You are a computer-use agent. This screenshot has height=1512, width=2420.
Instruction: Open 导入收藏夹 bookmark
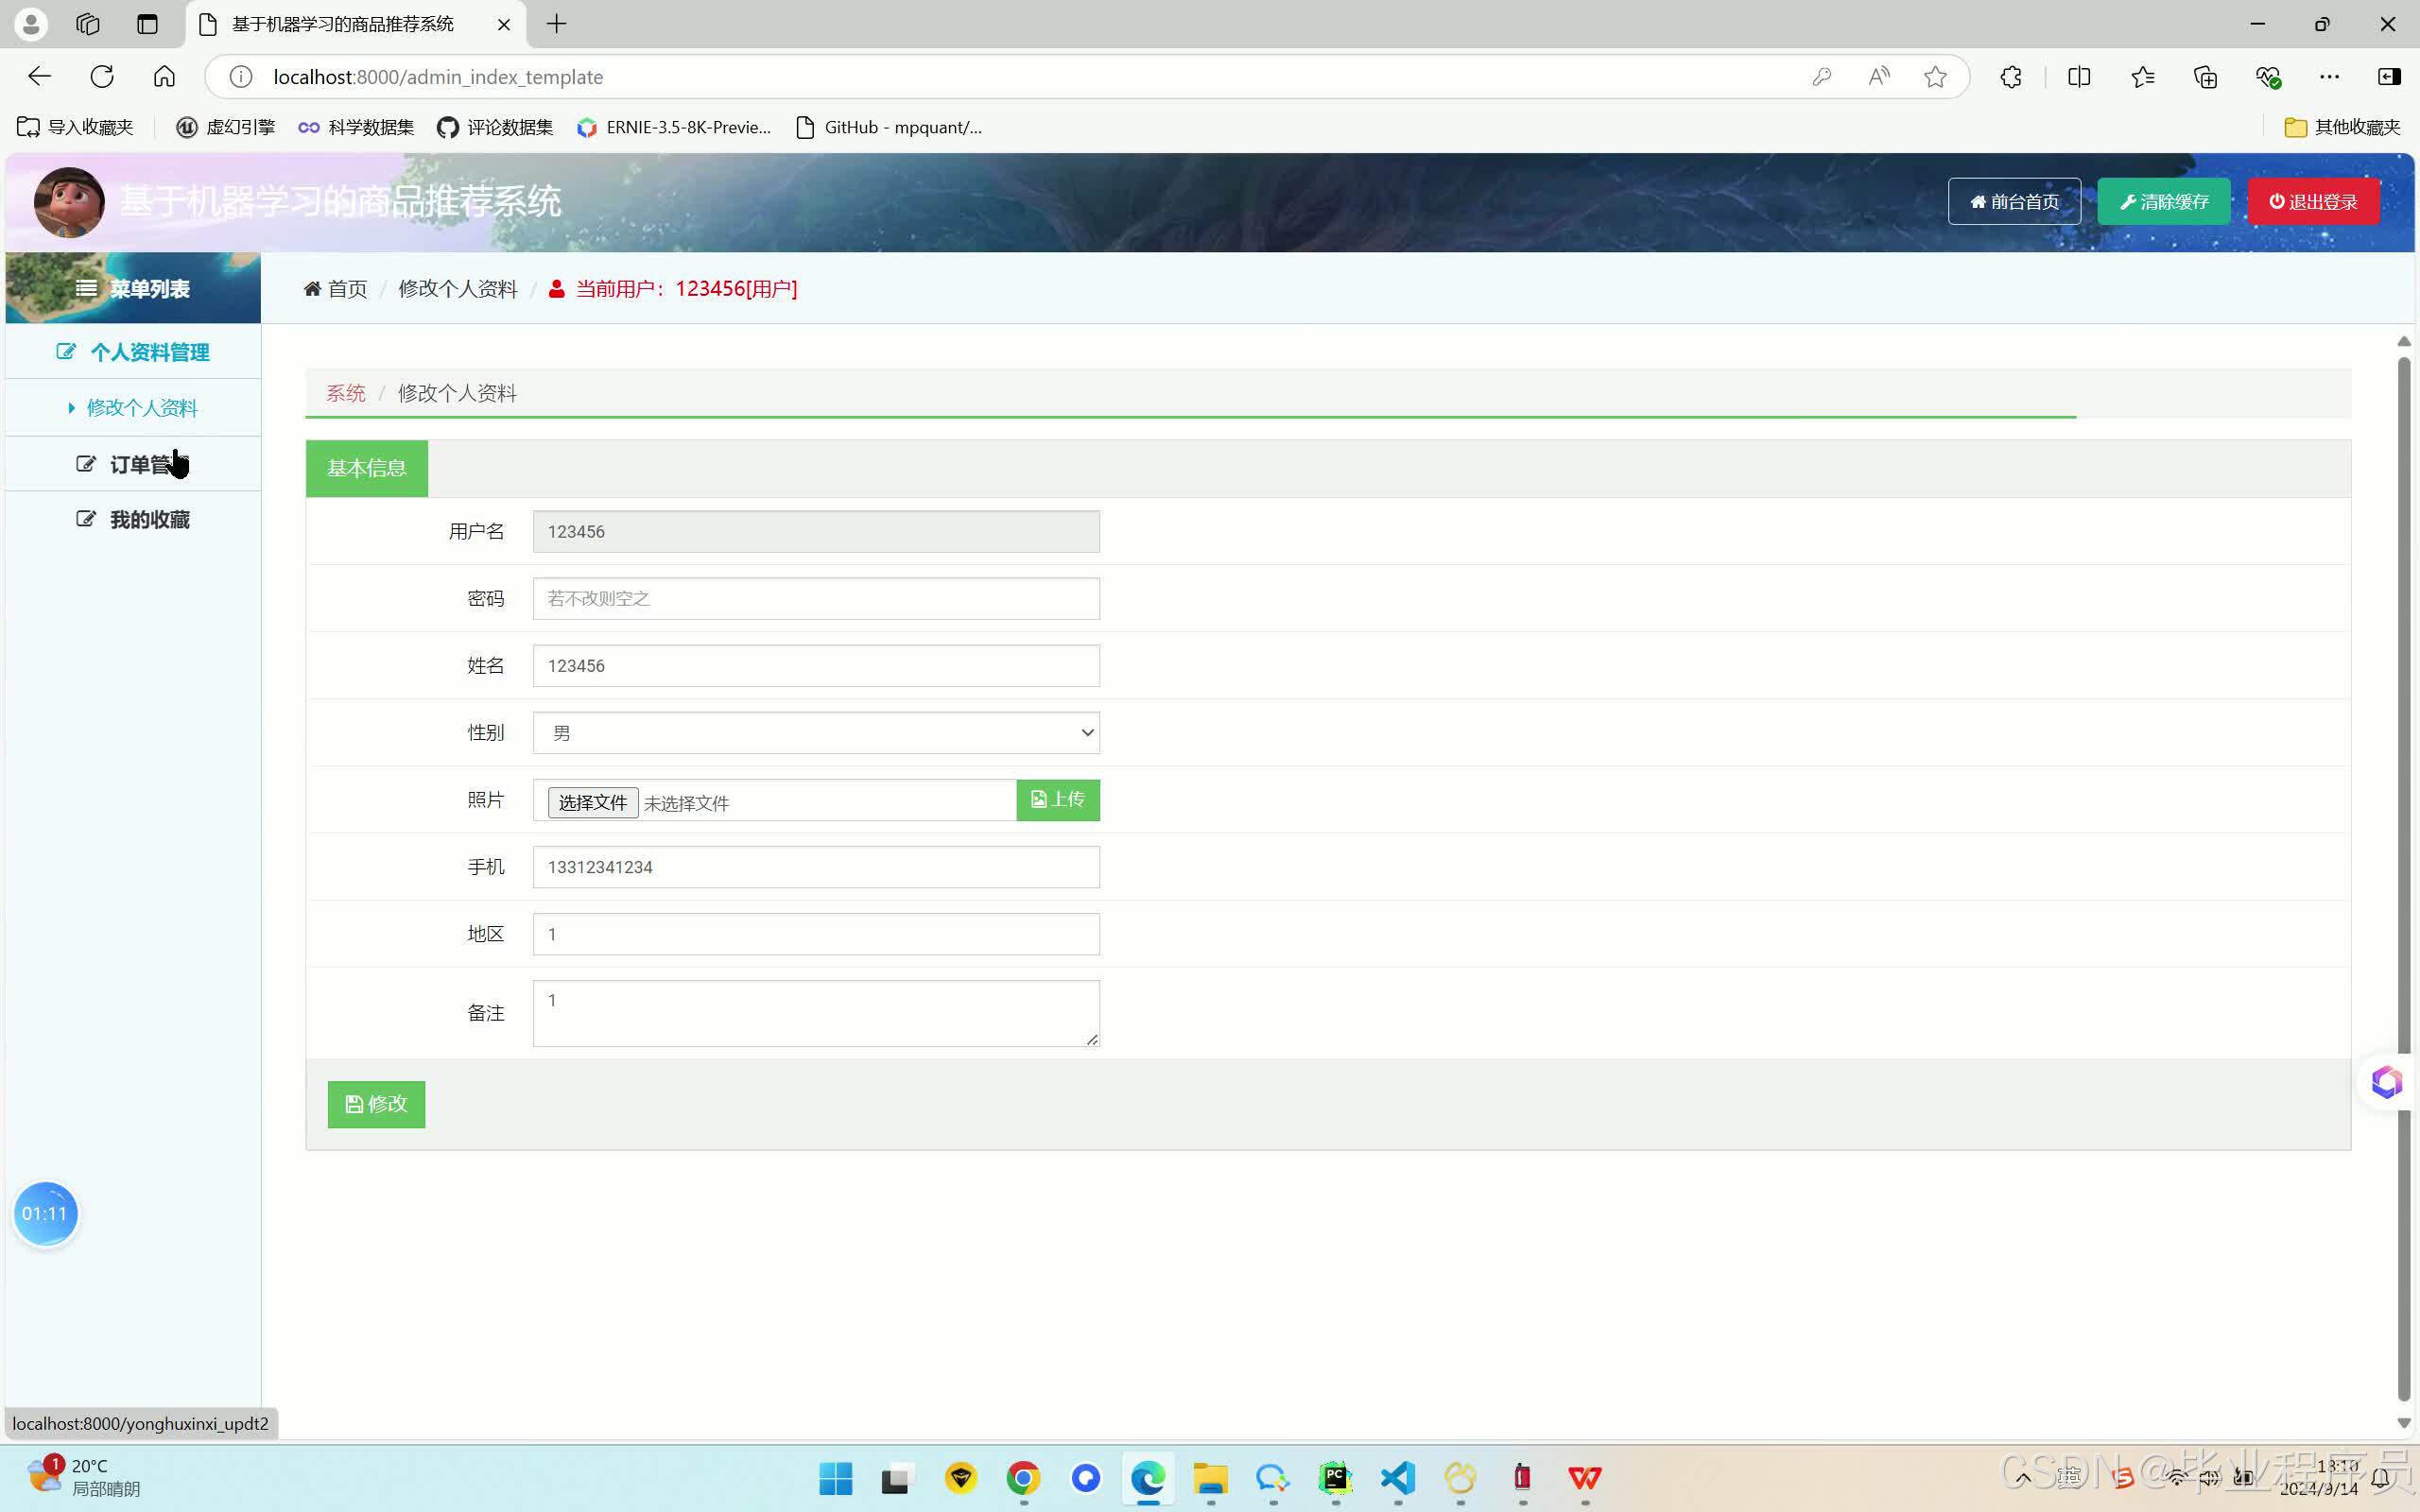click(75, 127)
